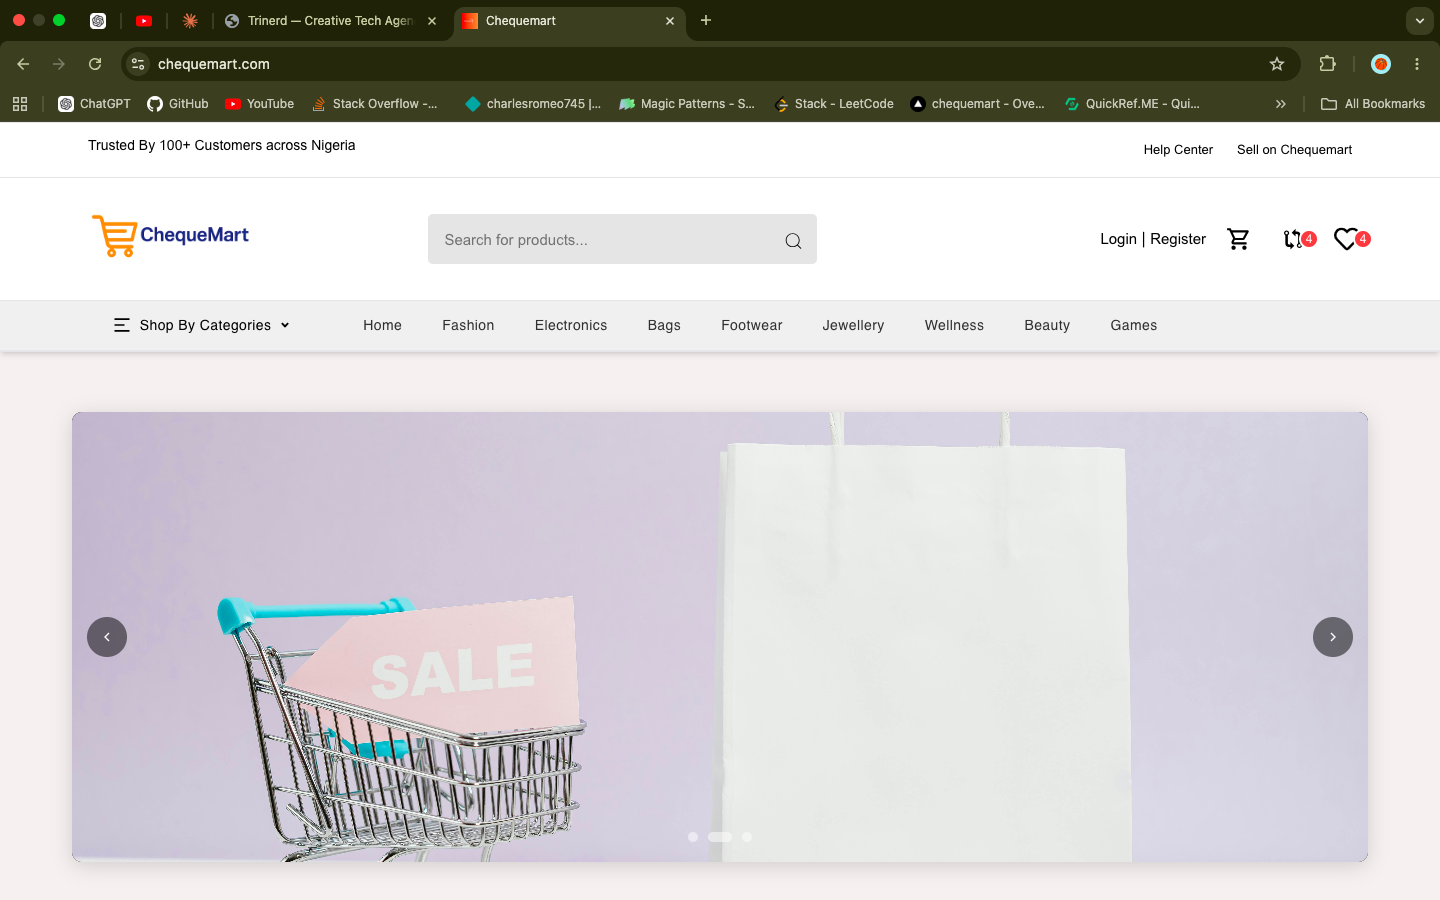Click the hamburger icon beside Shop By Categories
The width and height of the screenshot is (1440, 900).
tap(122, 325)
